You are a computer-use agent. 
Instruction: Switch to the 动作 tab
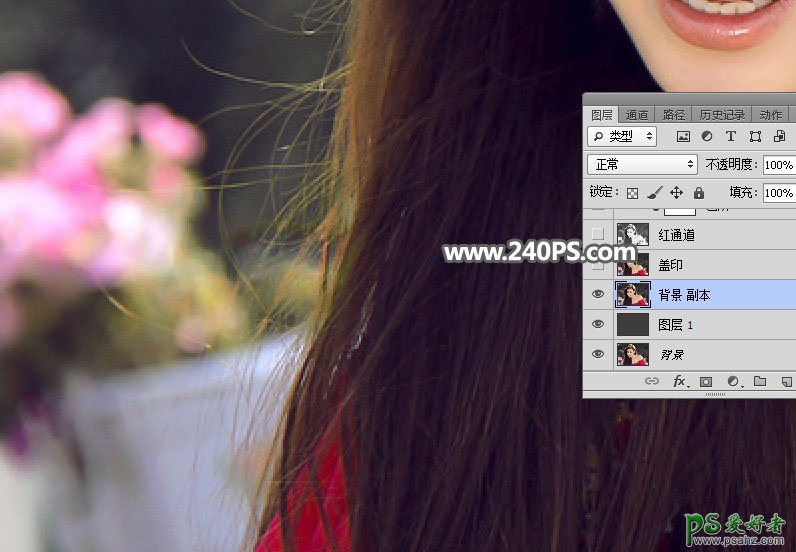[771, 115]
